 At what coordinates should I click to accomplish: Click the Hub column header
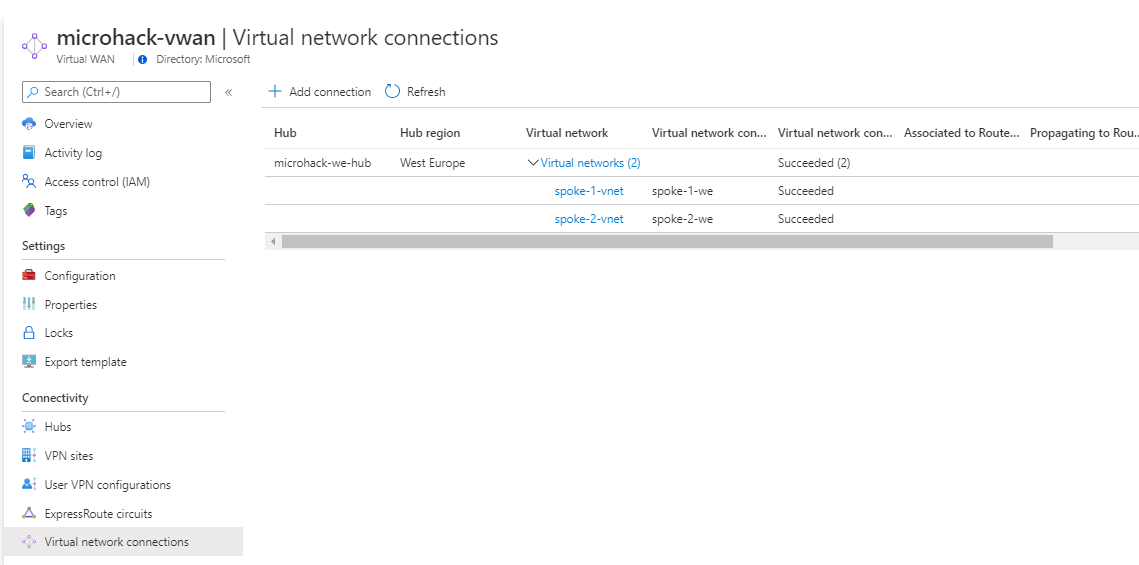285,133
